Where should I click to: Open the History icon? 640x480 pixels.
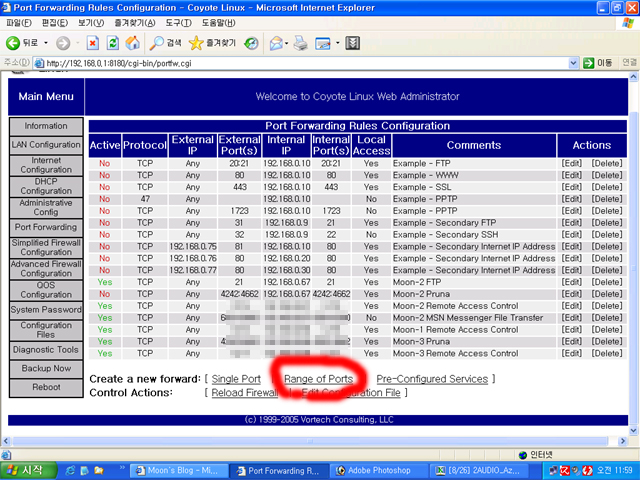pyautogui.click(x=251, y=43)
